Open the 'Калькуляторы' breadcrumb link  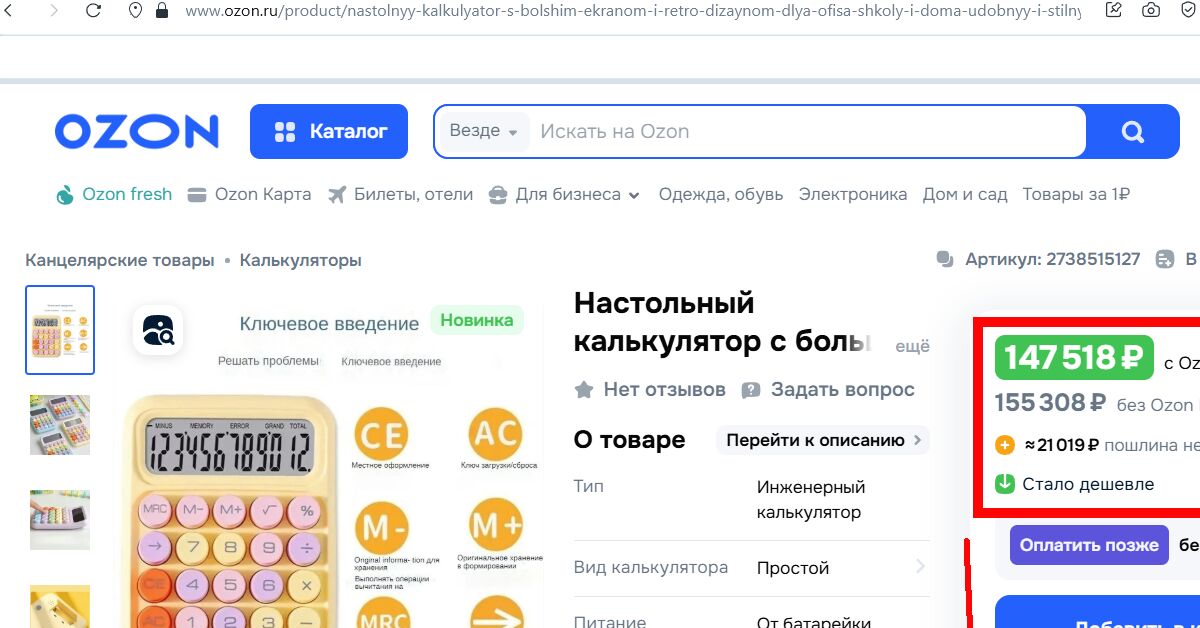coord(299,259)
